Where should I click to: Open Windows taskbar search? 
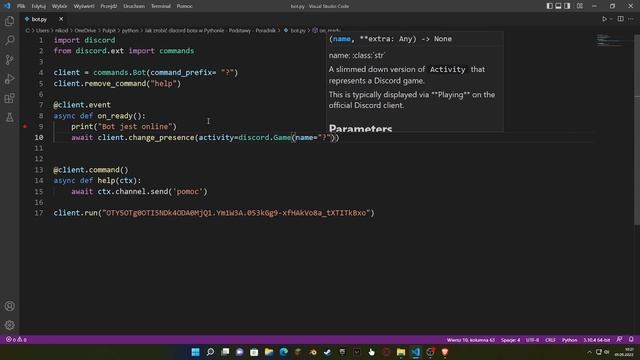click(x=210, y=352)
